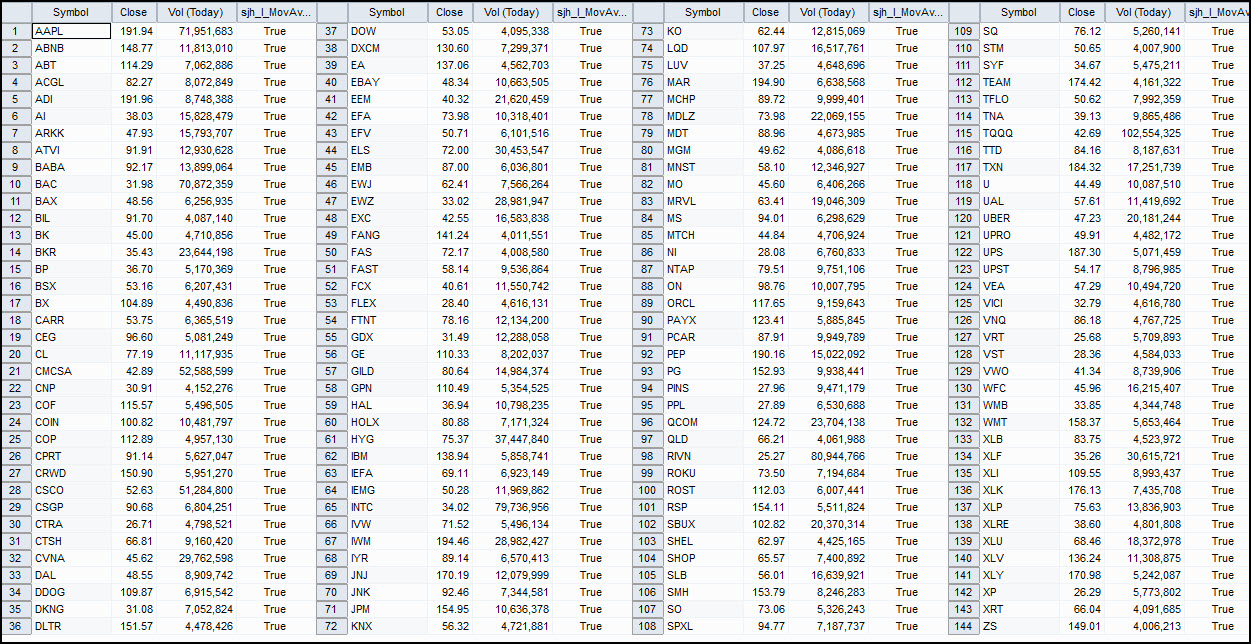This screenshot has width=1251, height=644.
Task: Select row number 73 beside KO
Action: [x=648, y=31]
